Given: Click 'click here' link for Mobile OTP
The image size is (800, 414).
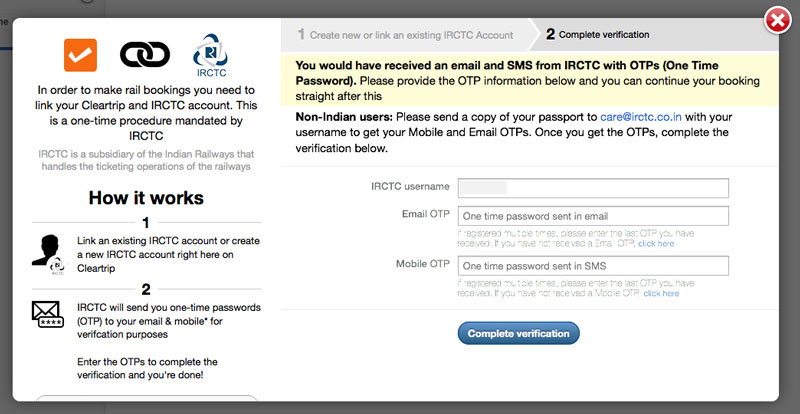Looking at the screenshot, I should 661,294.
